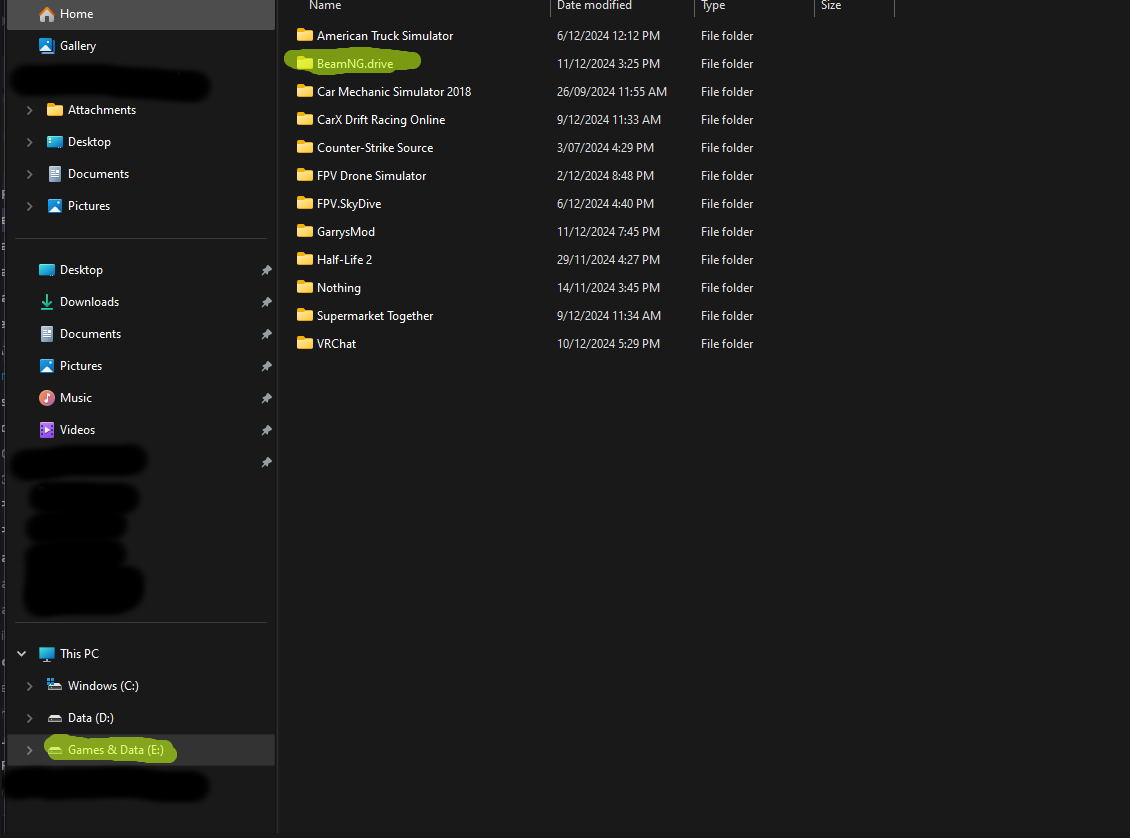Open pinned Desktop in quick access

[81, 269]
